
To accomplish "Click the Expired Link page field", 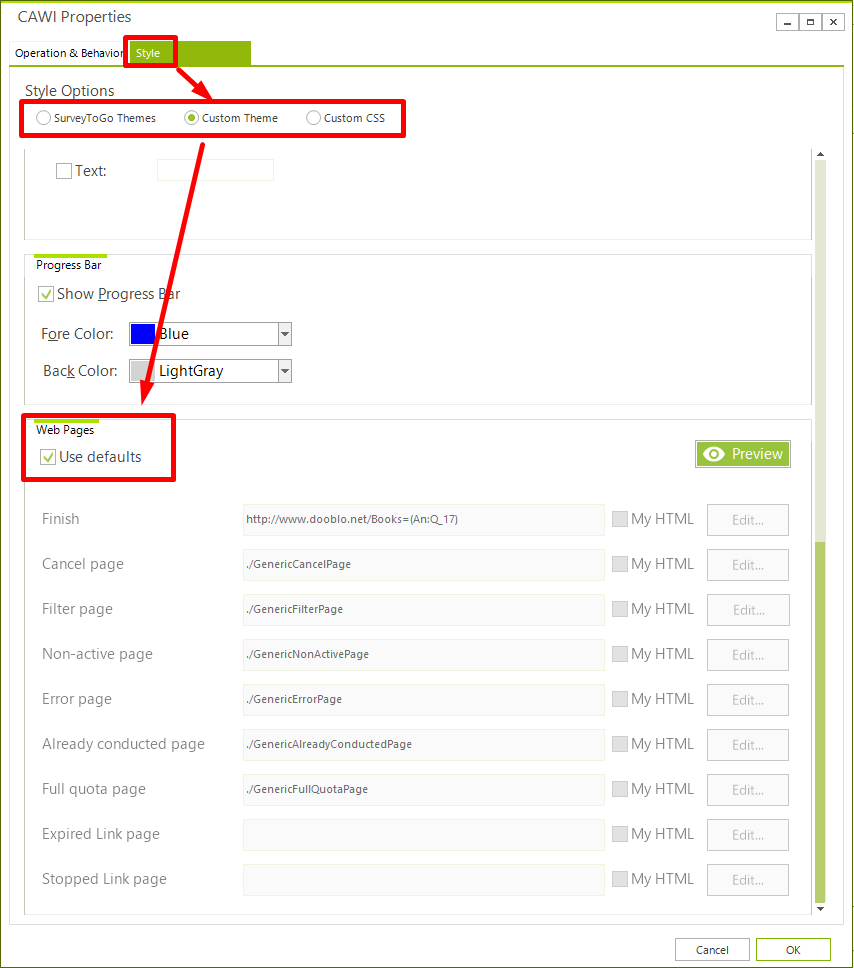I will click(424, 835).
